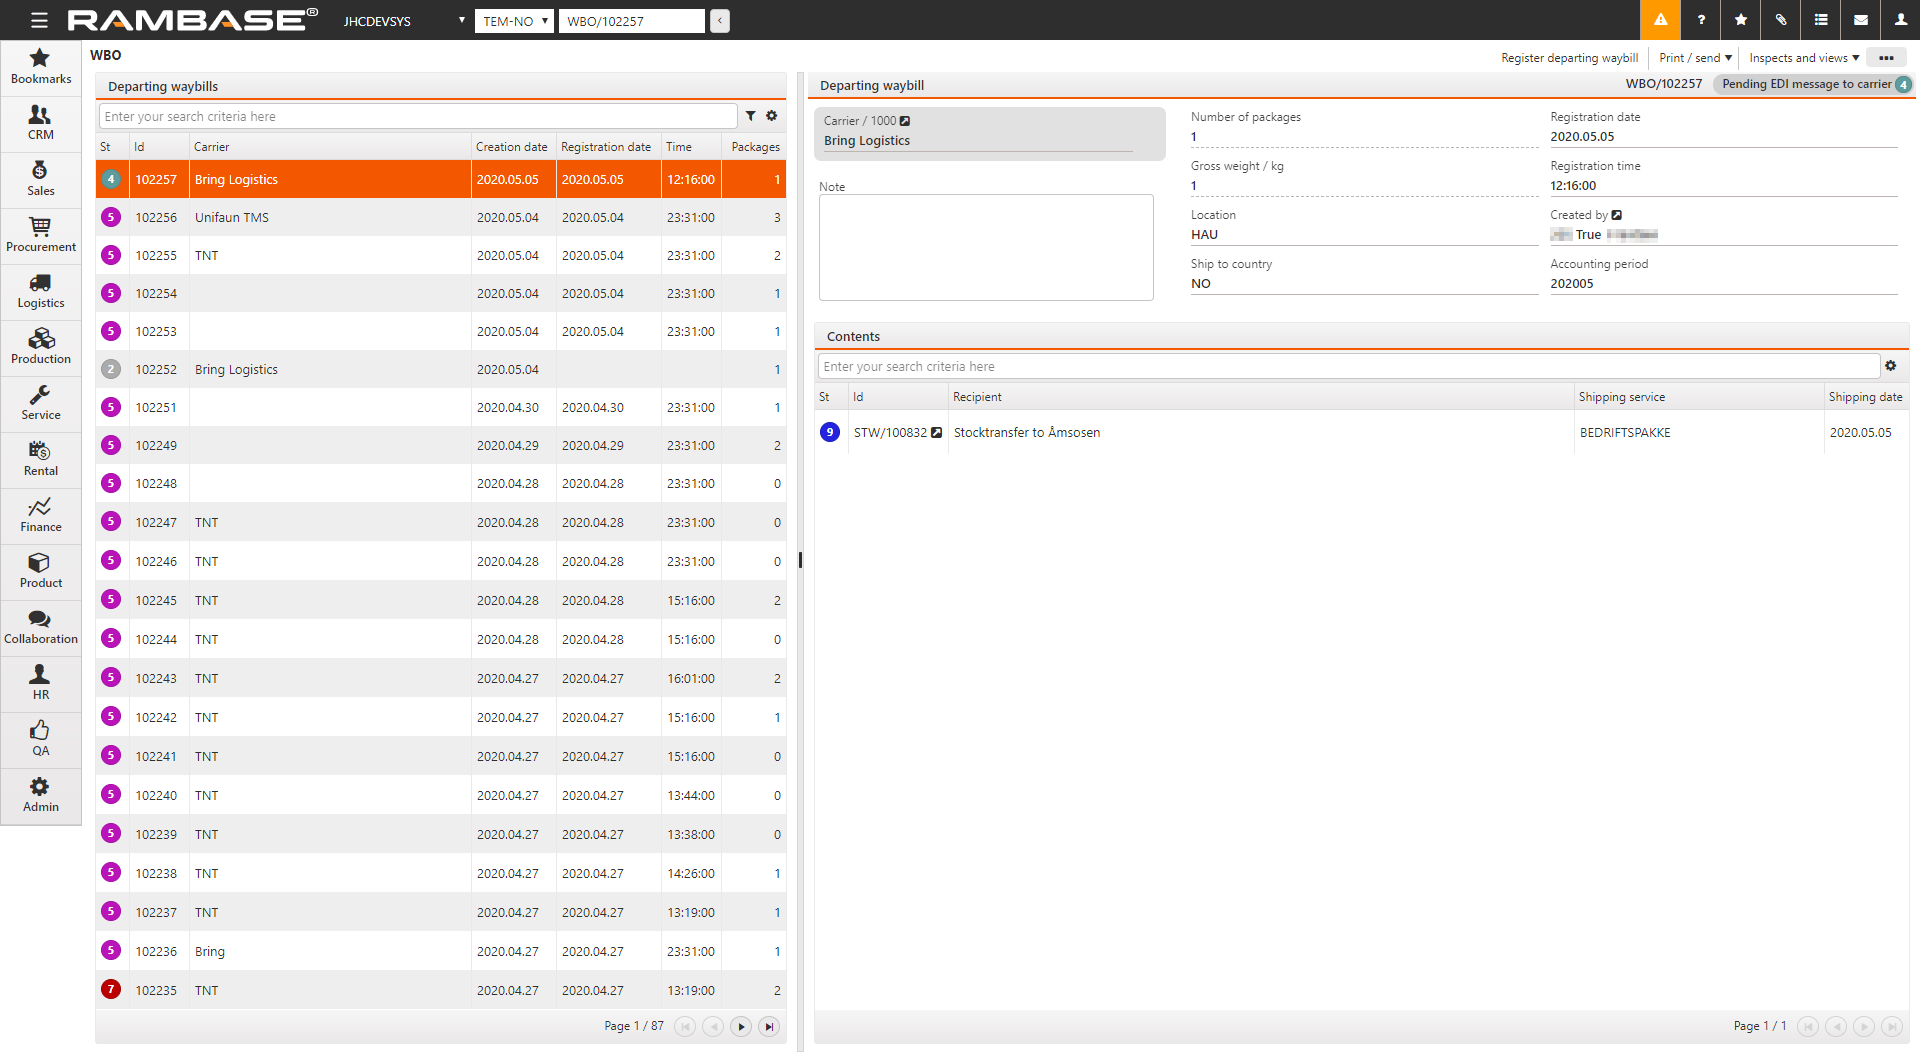Go to next page of departing waybills
Viewport: 1920px width, 1057px height.
[x=741, y=1027]
